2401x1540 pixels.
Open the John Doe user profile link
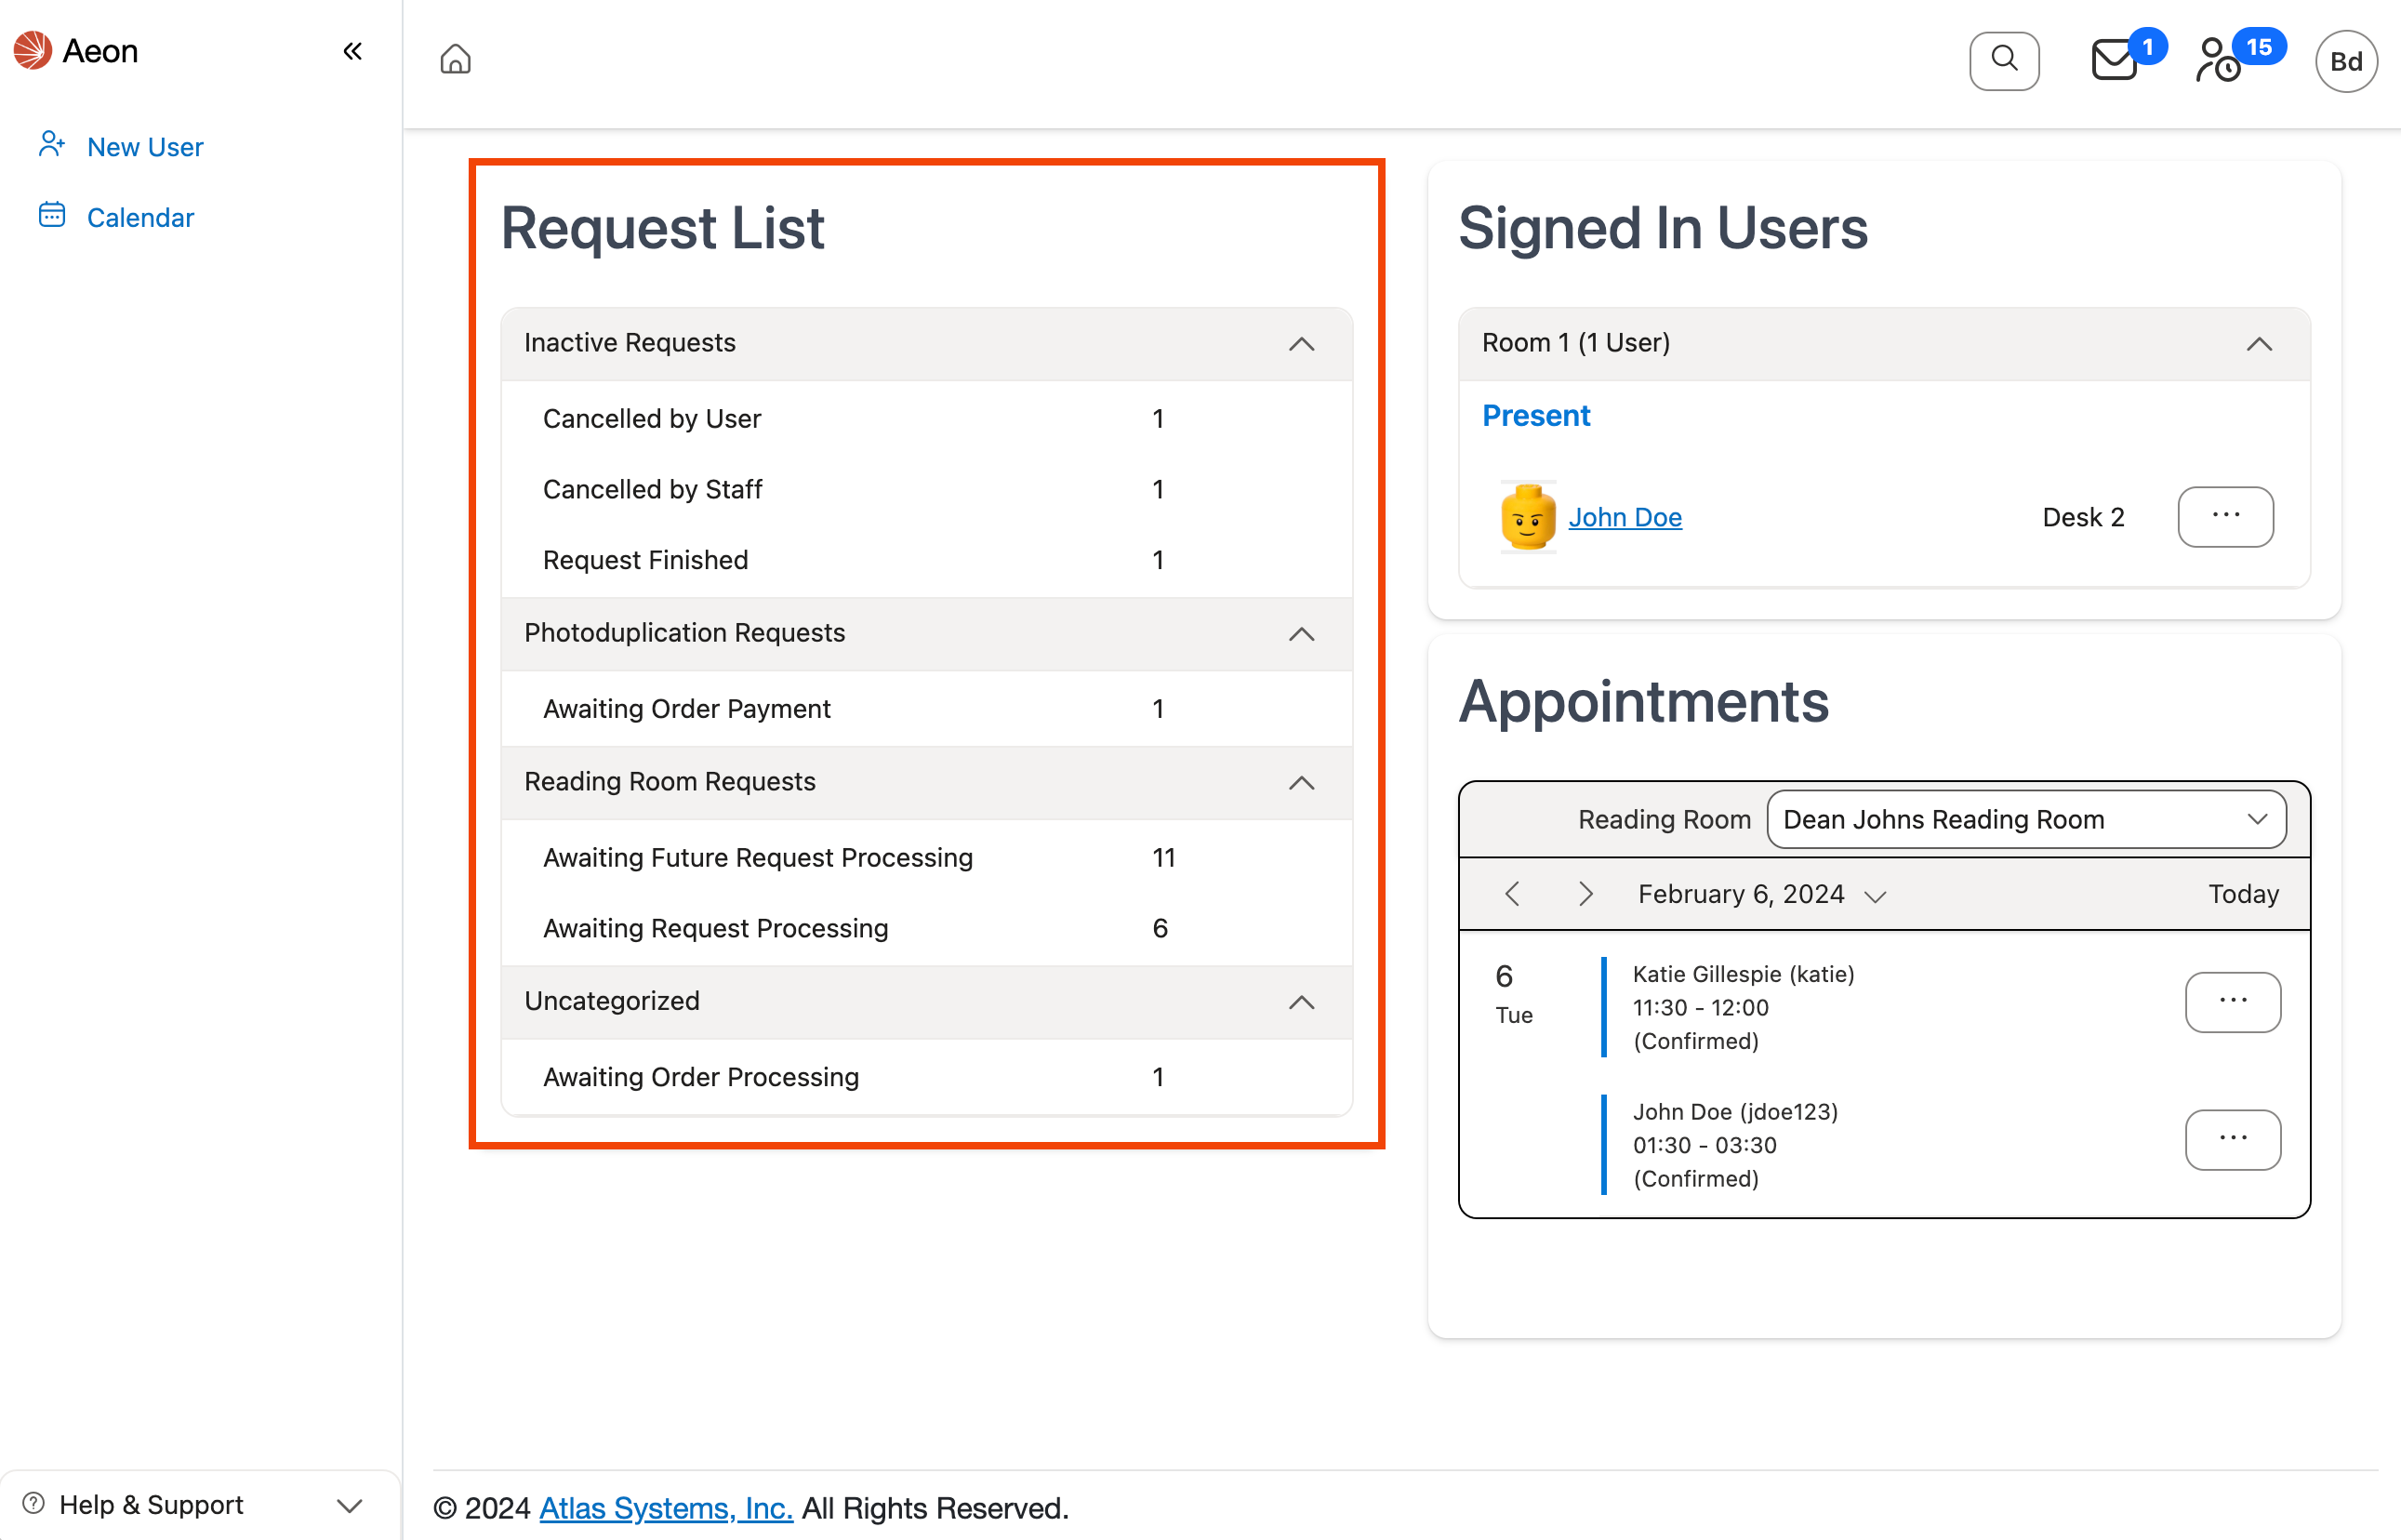coord(1624,517)
